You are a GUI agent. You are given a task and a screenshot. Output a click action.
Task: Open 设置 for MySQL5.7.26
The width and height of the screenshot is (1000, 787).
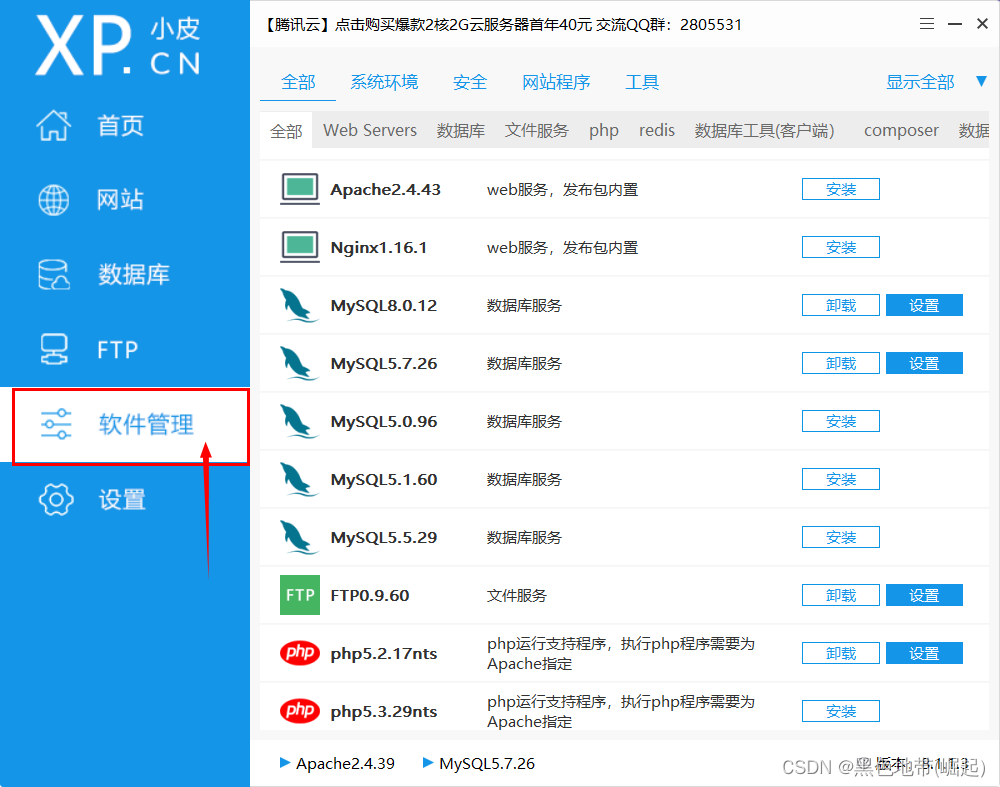click(924, 364)
